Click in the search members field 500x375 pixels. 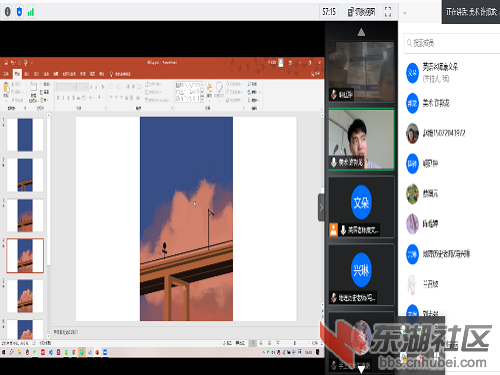coord(452,43)
